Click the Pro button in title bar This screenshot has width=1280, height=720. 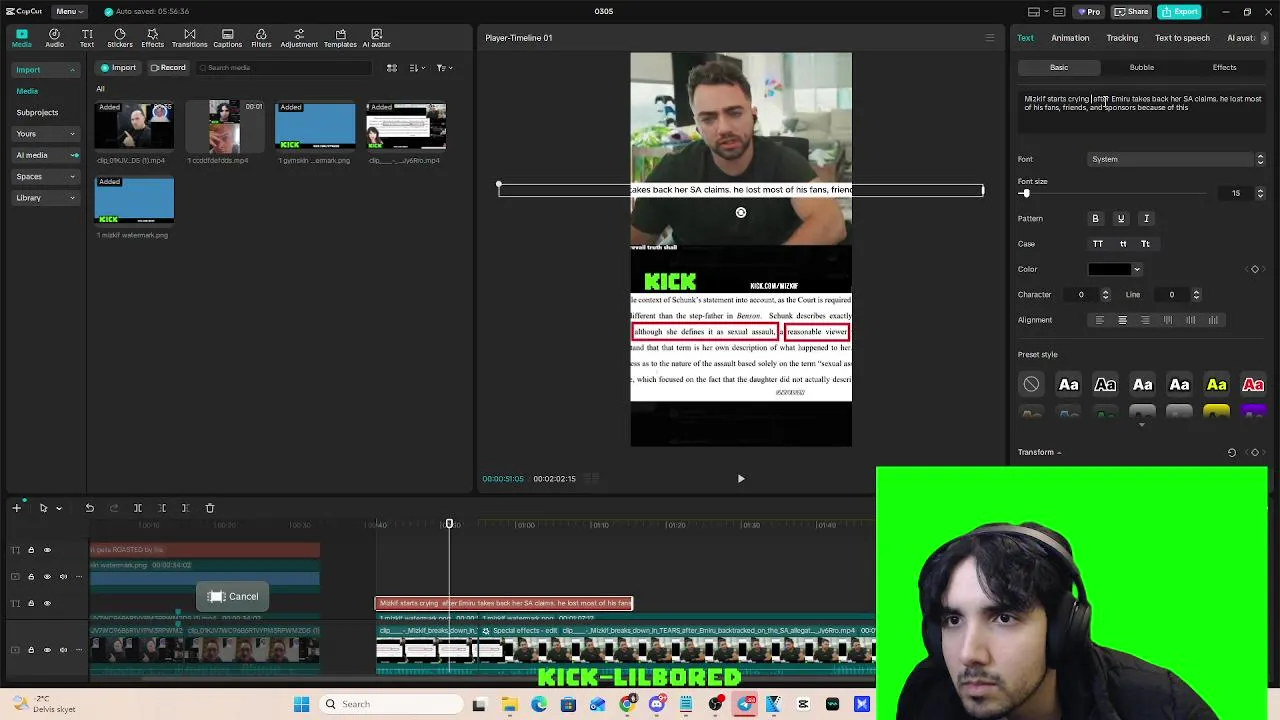(x=1088, y=12)
